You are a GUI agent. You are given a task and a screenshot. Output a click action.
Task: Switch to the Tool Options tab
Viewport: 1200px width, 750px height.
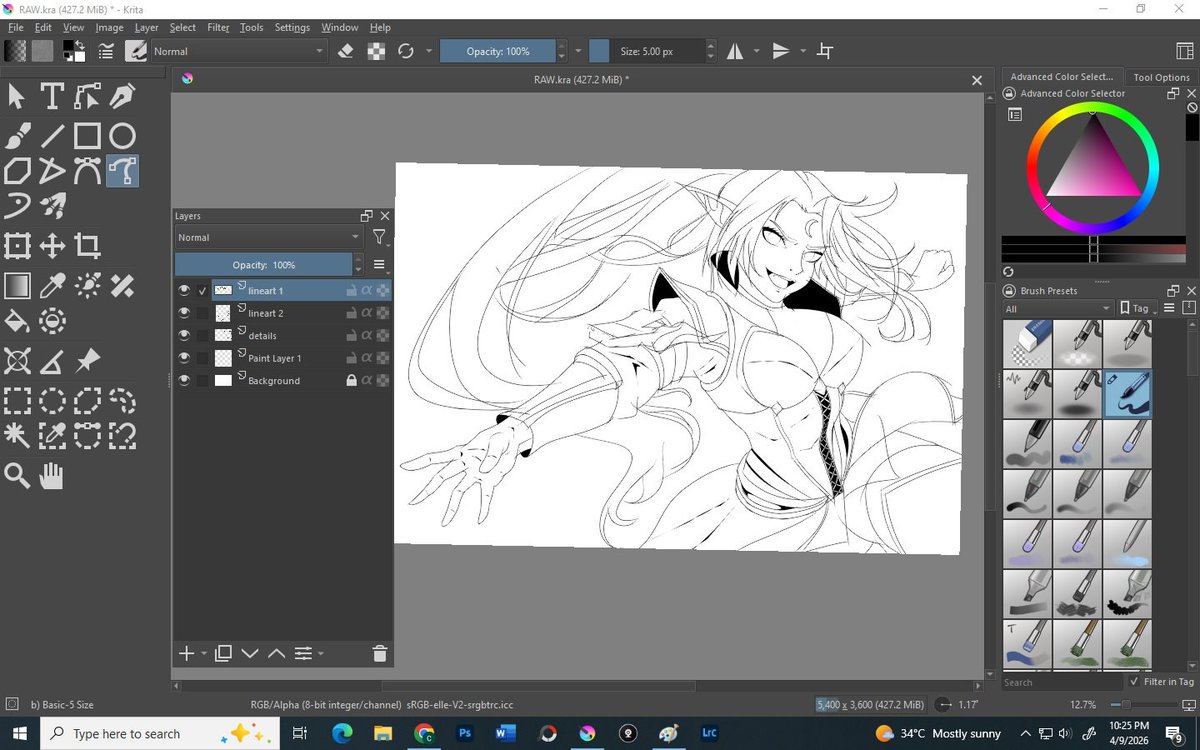pyautogui.click(x=1161, y=77)
